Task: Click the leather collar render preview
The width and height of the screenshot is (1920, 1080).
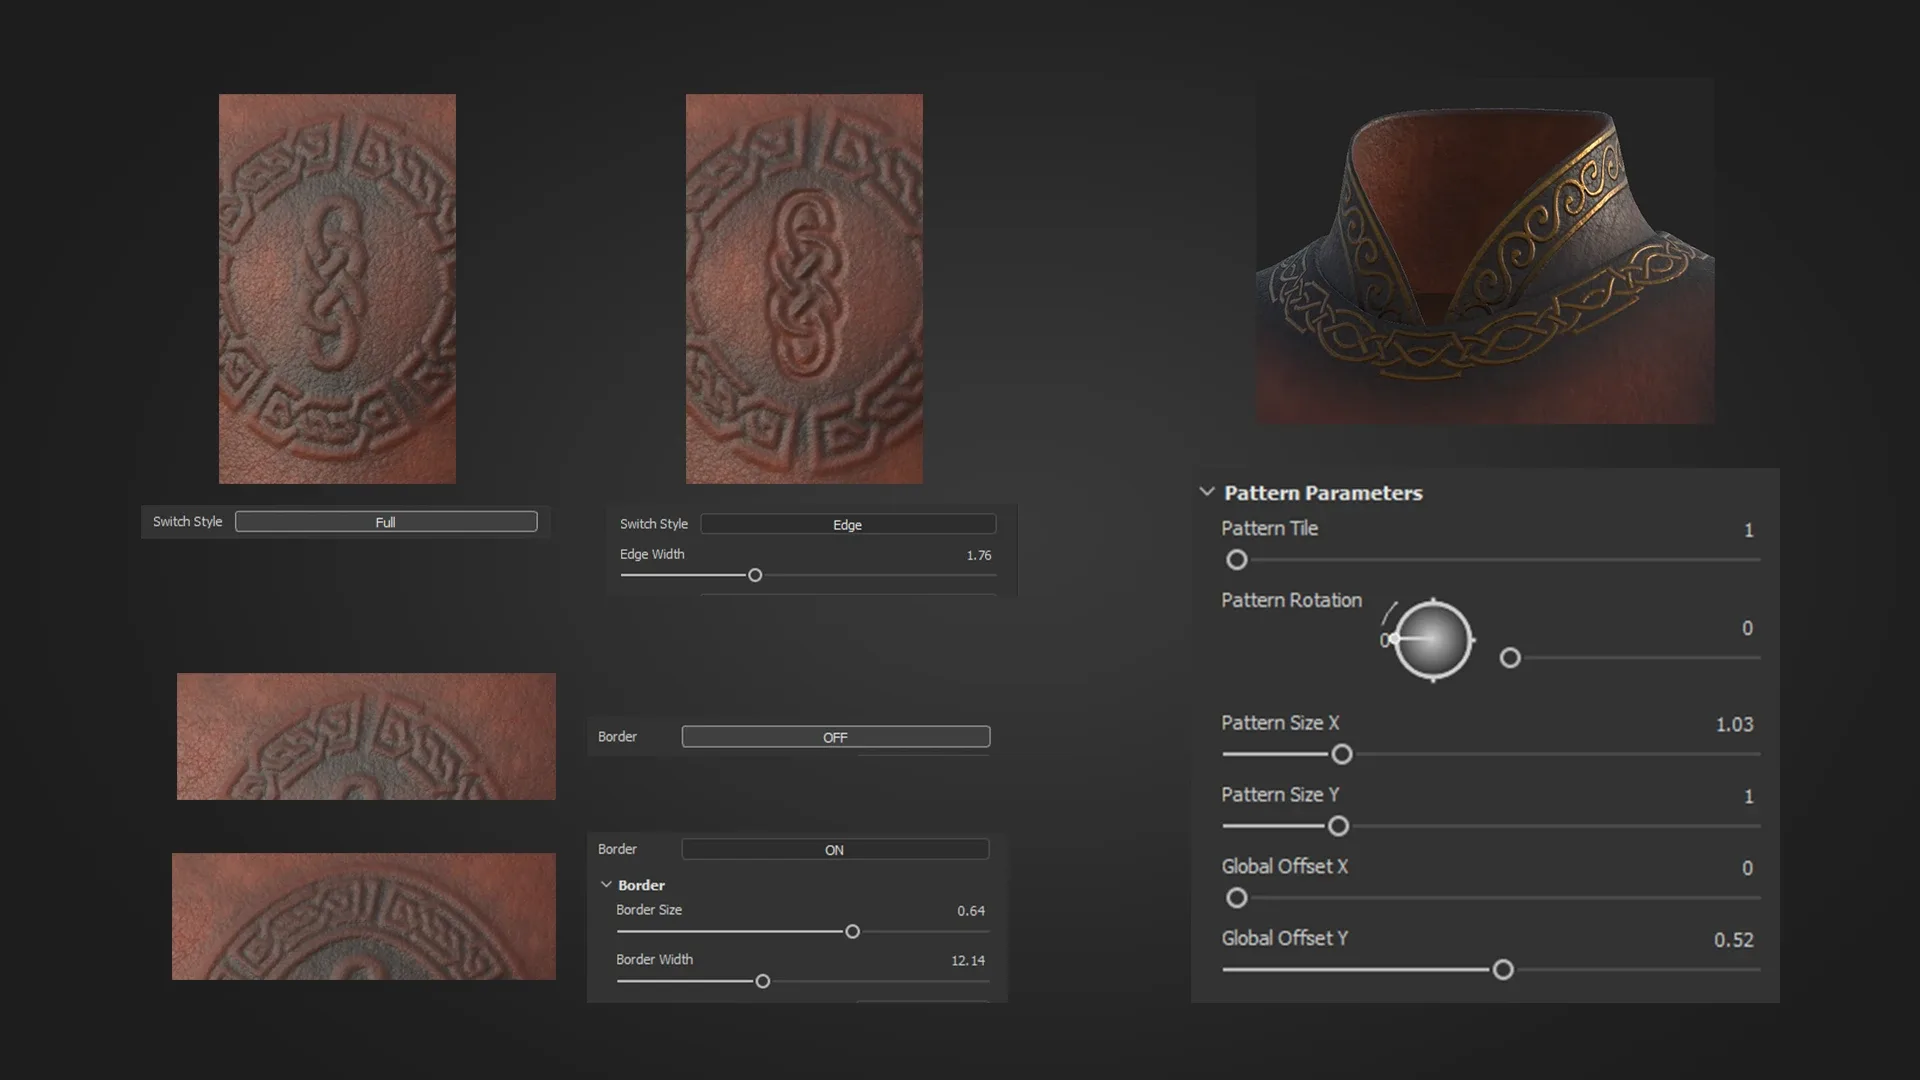Action: [1485, 250]
